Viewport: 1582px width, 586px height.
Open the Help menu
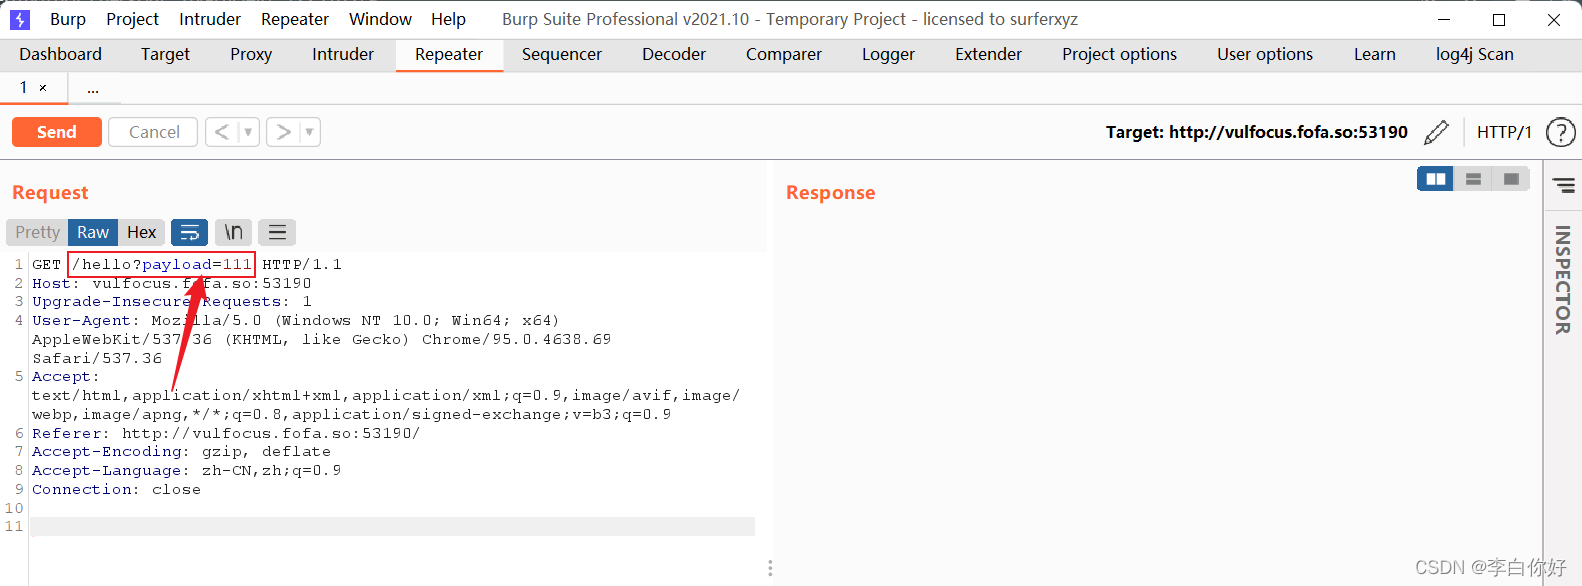point(448,19)
